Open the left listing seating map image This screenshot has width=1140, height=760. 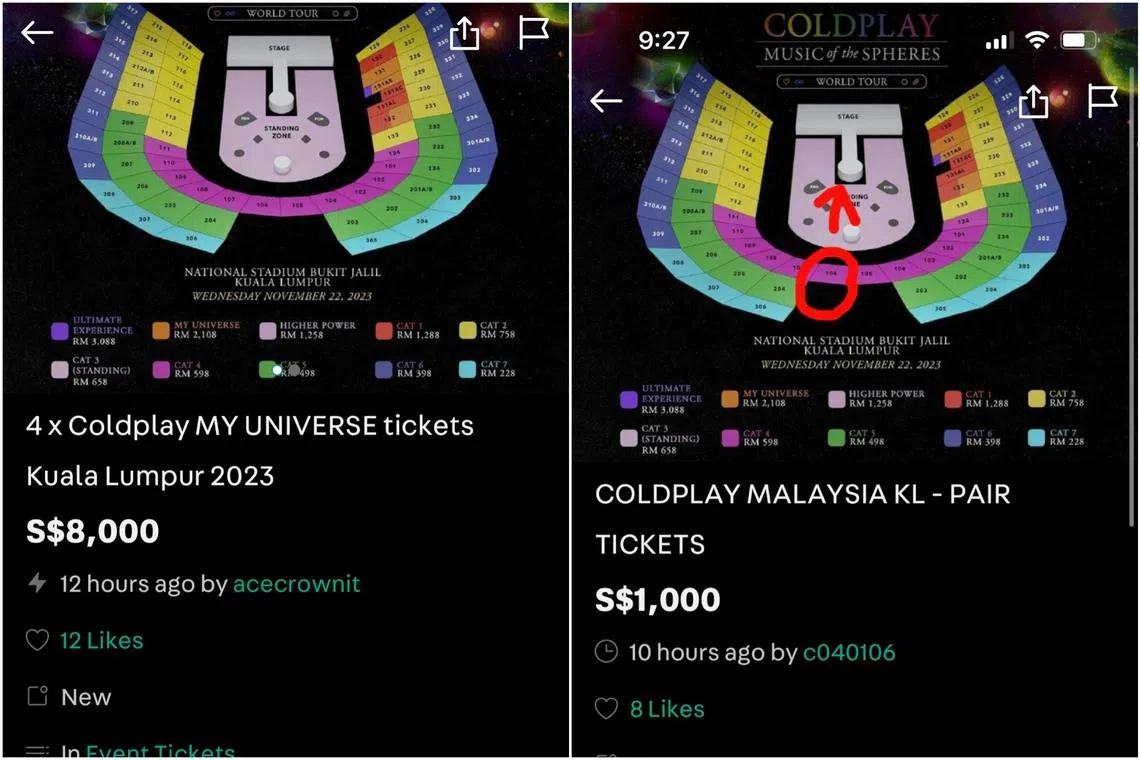[286, 196]
